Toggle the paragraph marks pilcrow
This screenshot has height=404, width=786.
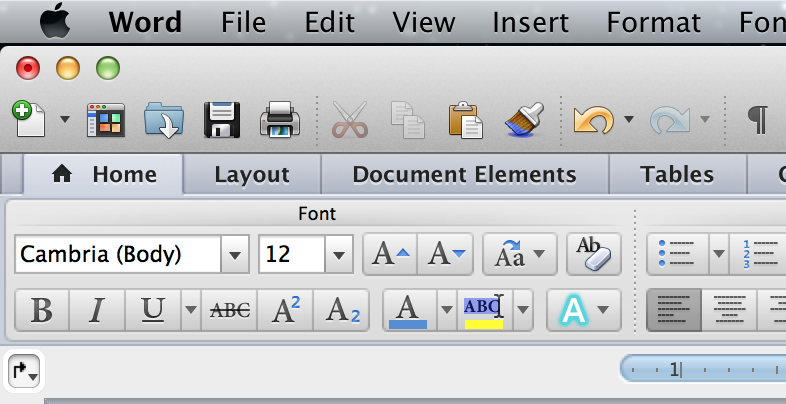click(x=757, y=120)
